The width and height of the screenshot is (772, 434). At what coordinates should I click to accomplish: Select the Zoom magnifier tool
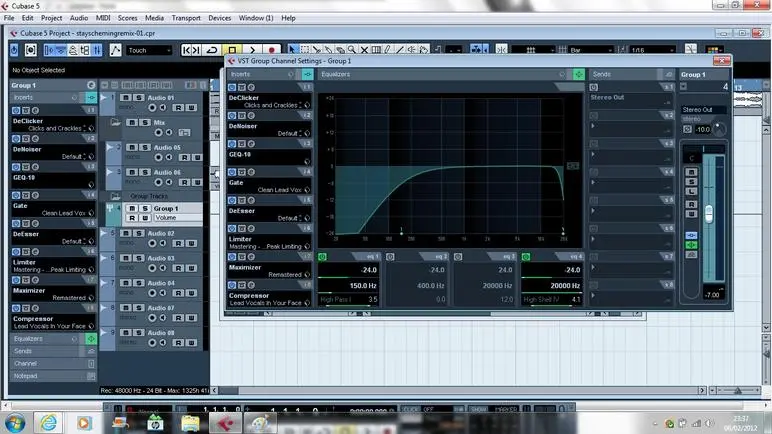pos(352,50)
